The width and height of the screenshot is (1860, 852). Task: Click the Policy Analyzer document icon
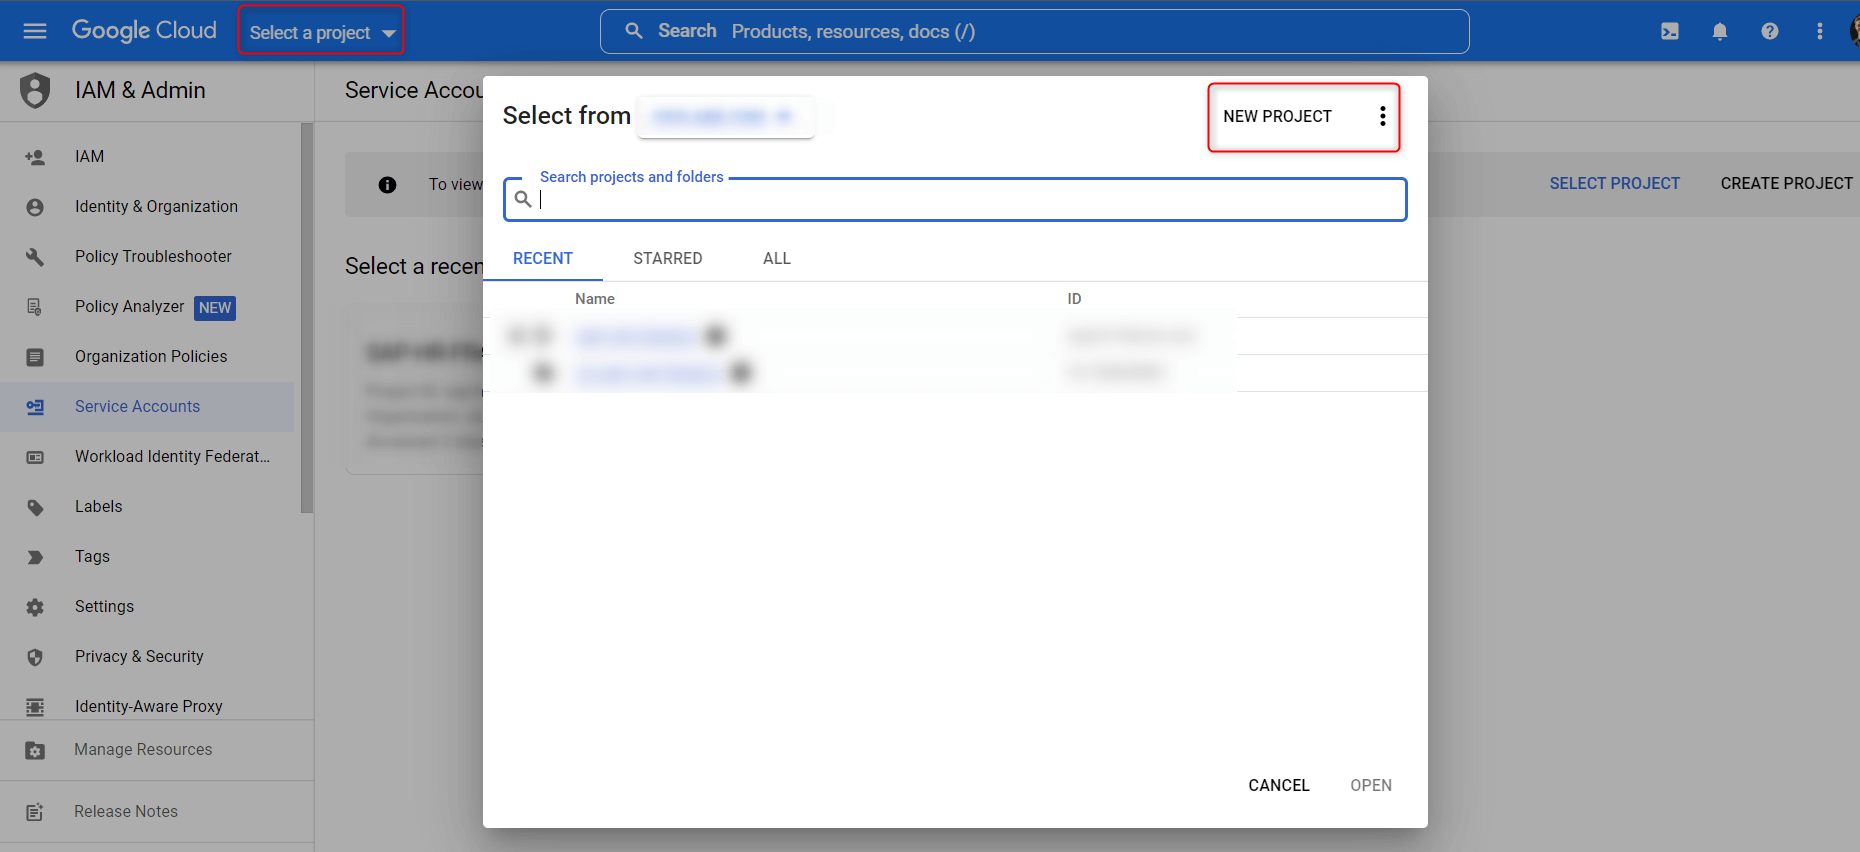(35, 307)
